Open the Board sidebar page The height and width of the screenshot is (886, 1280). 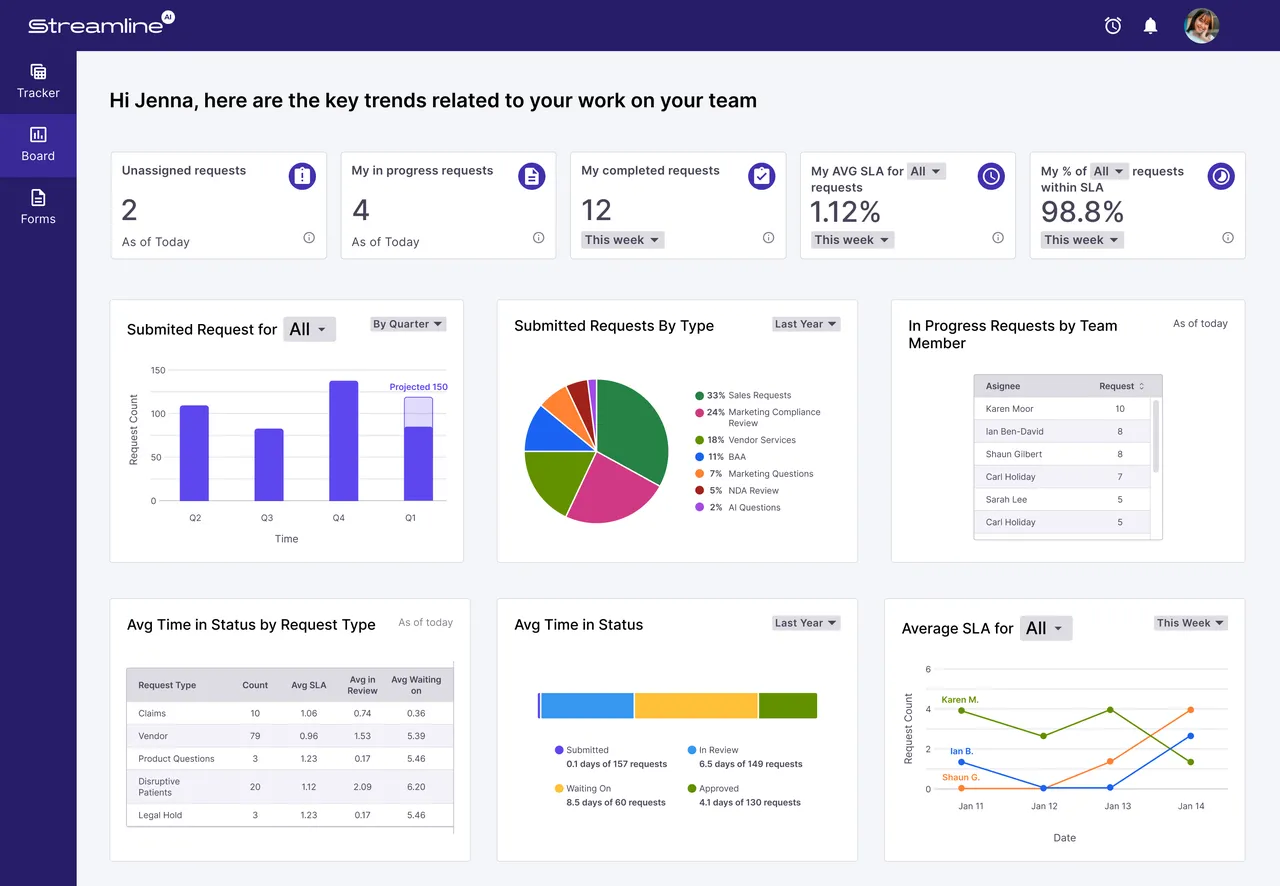tap(38, 145)
